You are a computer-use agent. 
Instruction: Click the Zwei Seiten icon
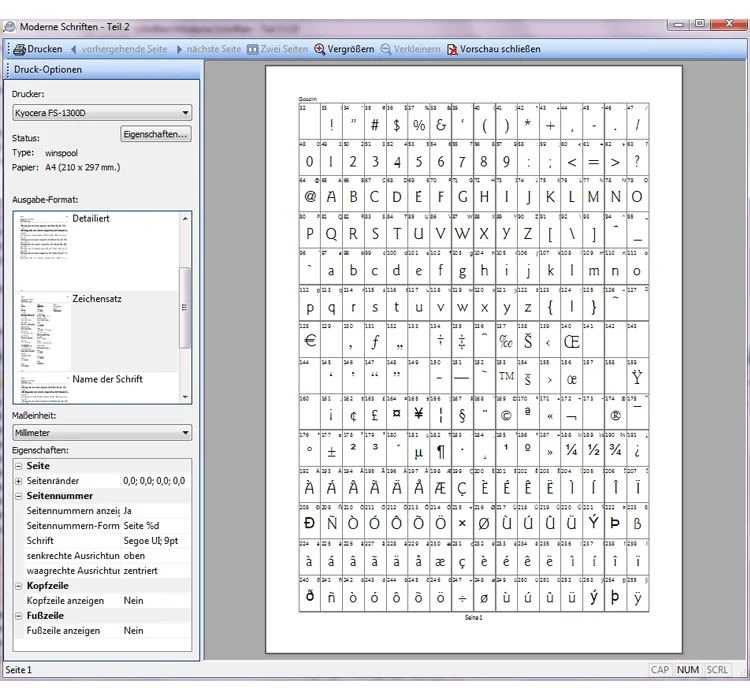click(252, 49)
